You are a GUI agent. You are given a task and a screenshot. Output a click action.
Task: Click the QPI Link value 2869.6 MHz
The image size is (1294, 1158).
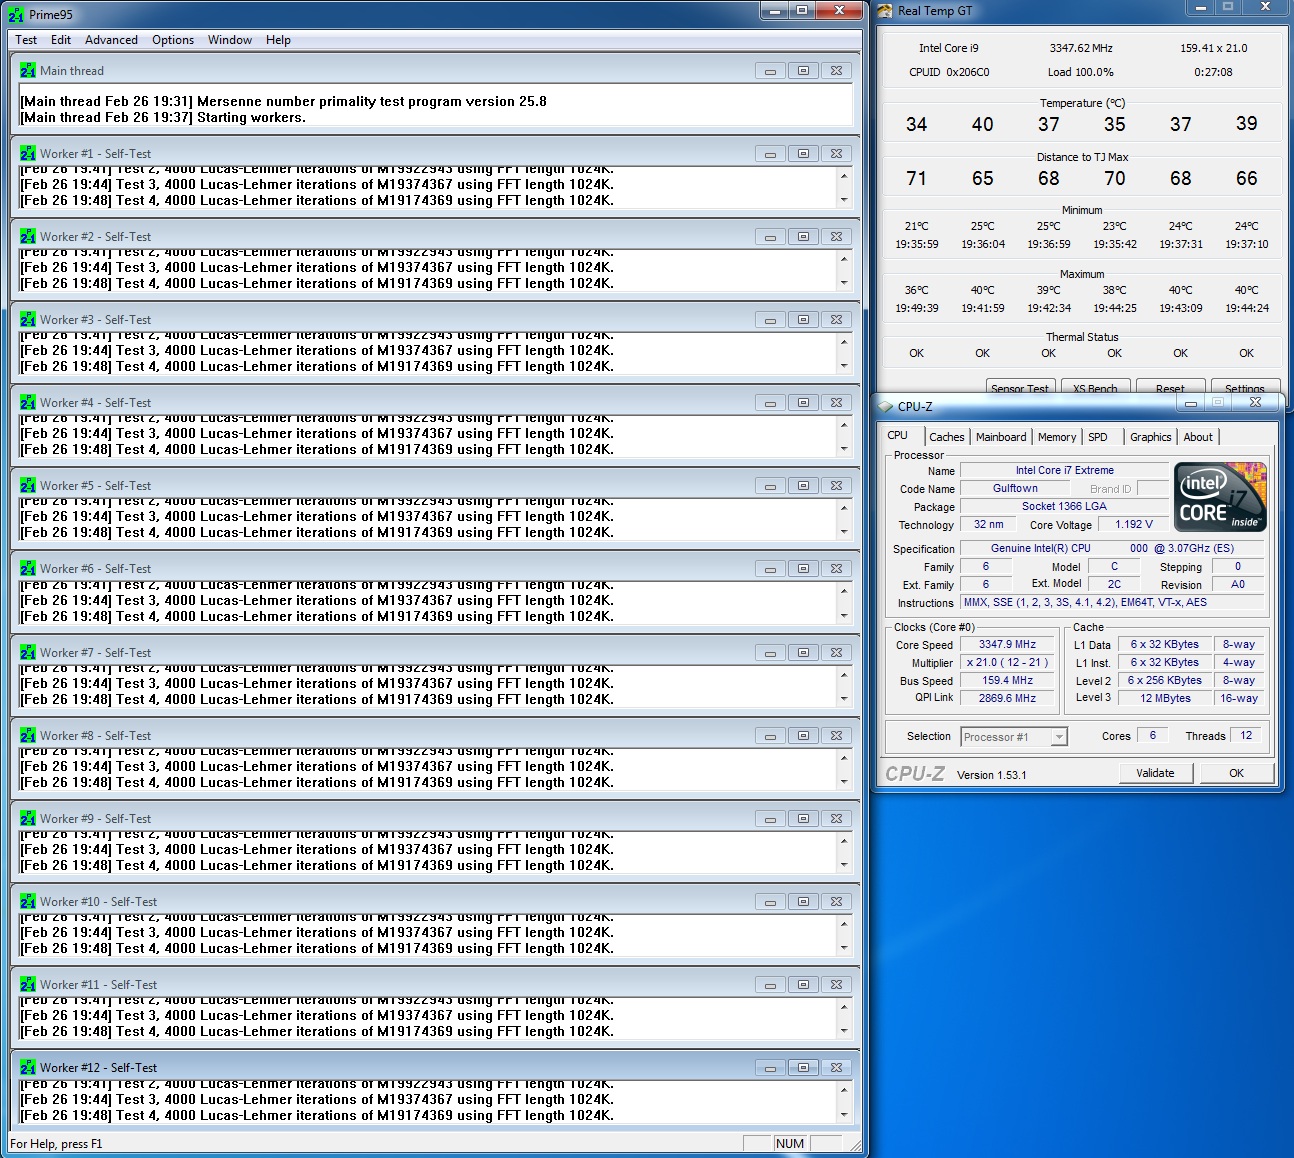(1007, 699)
